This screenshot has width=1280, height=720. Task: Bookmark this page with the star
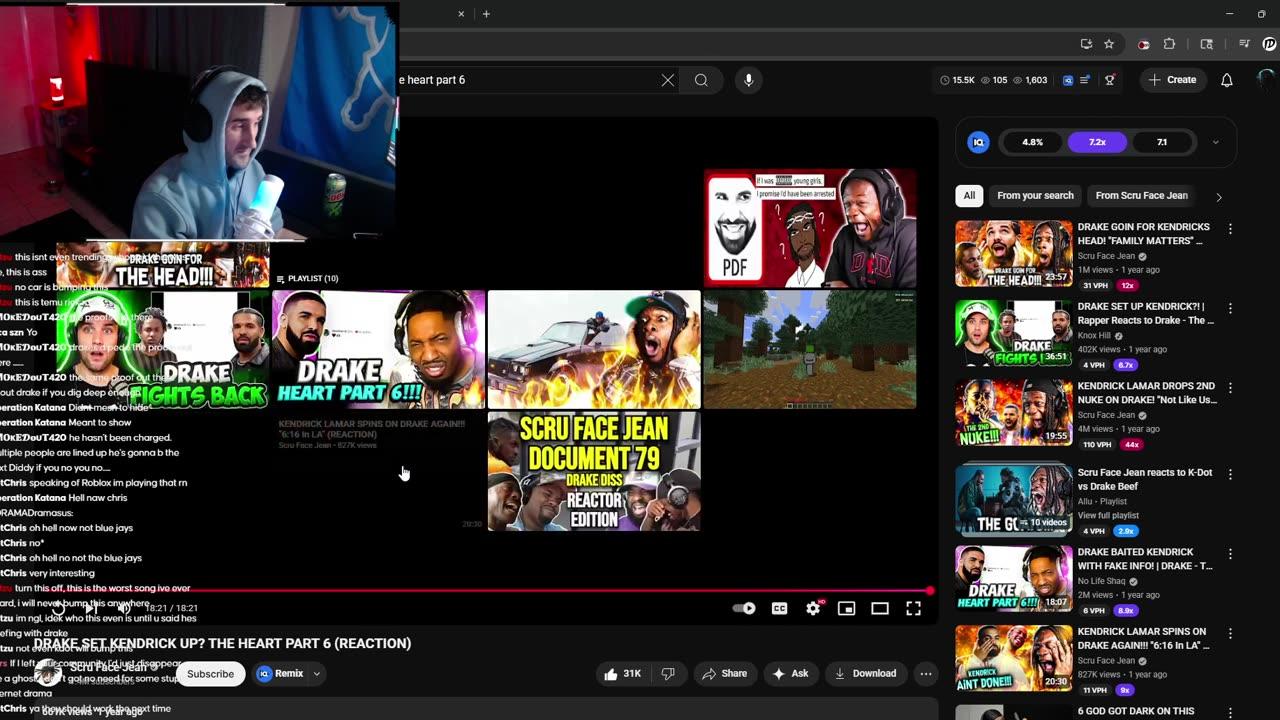(1109, 44)
